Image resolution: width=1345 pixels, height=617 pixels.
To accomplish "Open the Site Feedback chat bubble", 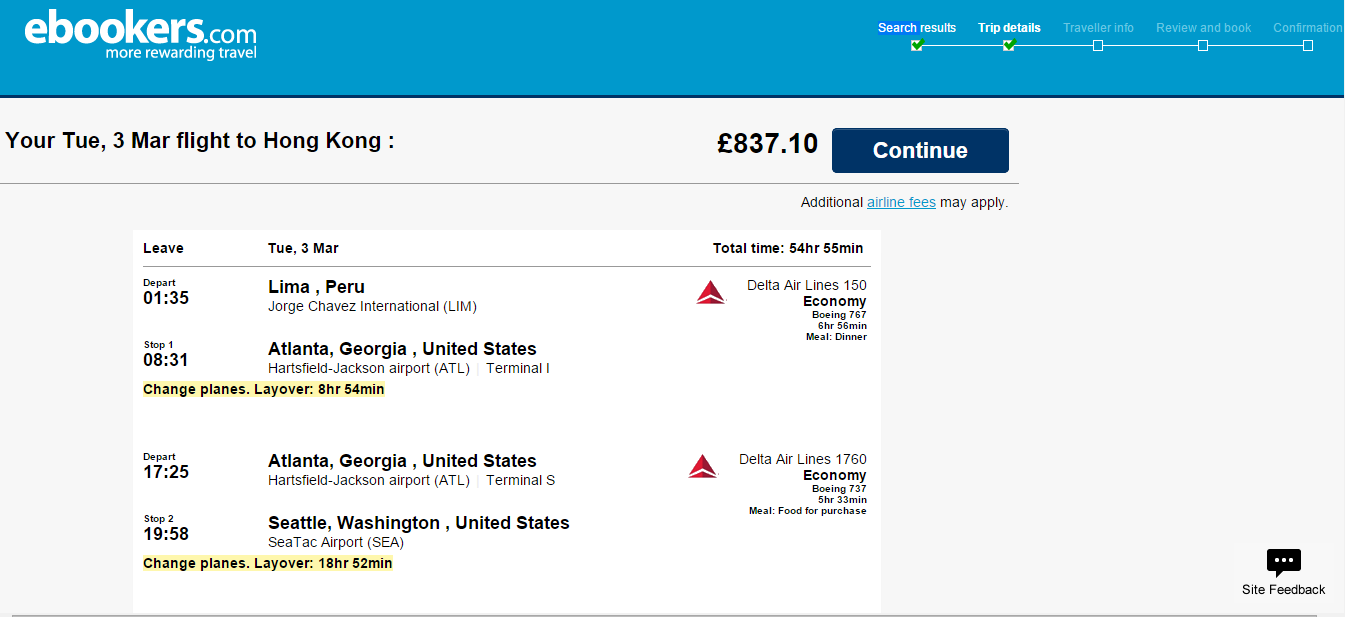I will click(x=1283, y=562).
